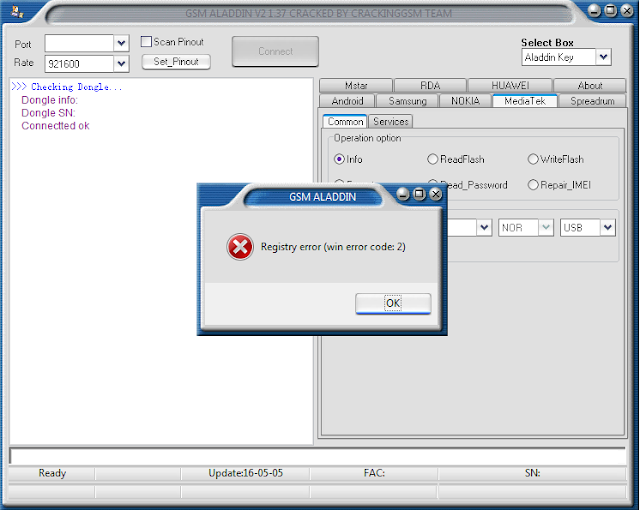
Task: Click the 'Connectted ok' log line
Action: [55, 126]
